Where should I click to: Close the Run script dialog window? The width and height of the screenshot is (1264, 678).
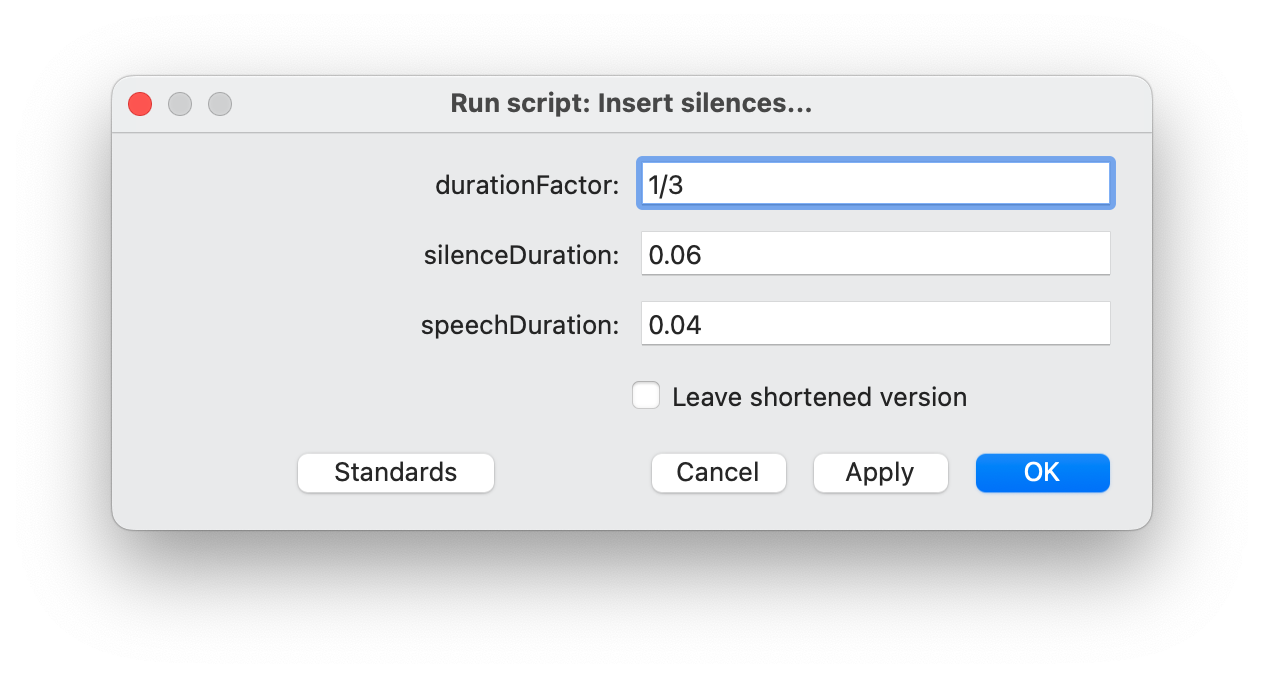point(140,103)
